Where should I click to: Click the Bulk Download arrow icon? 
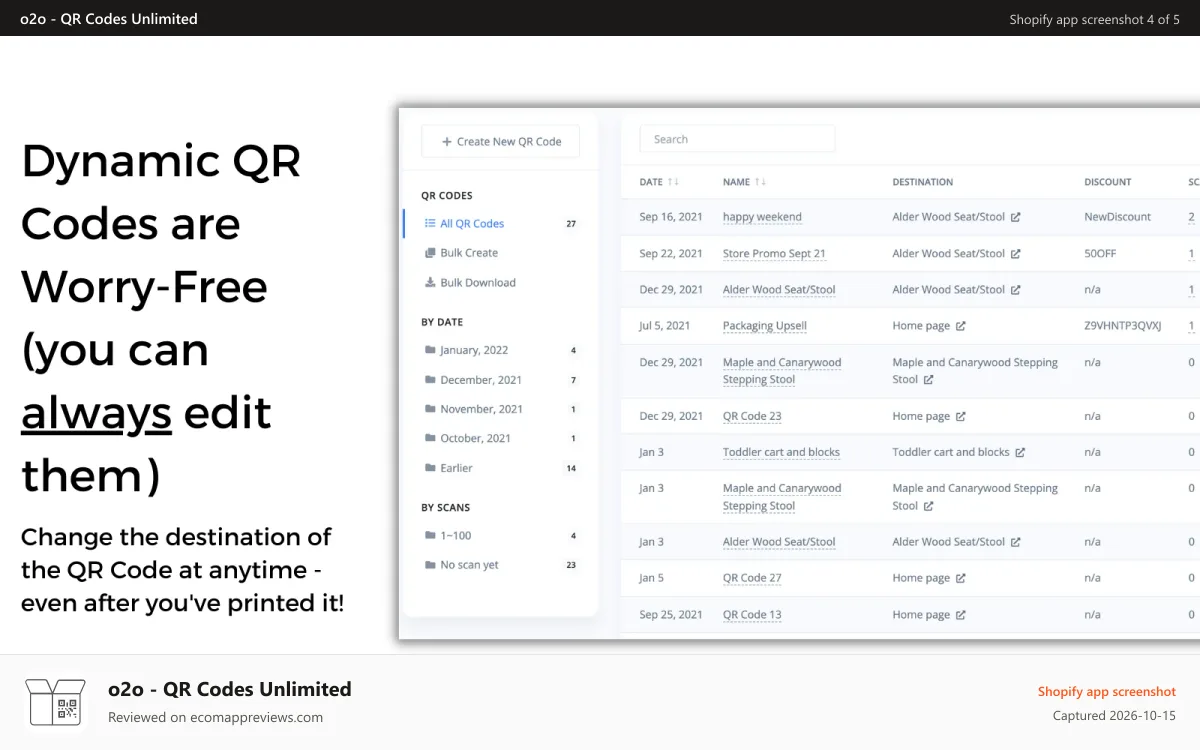[430, 283]
